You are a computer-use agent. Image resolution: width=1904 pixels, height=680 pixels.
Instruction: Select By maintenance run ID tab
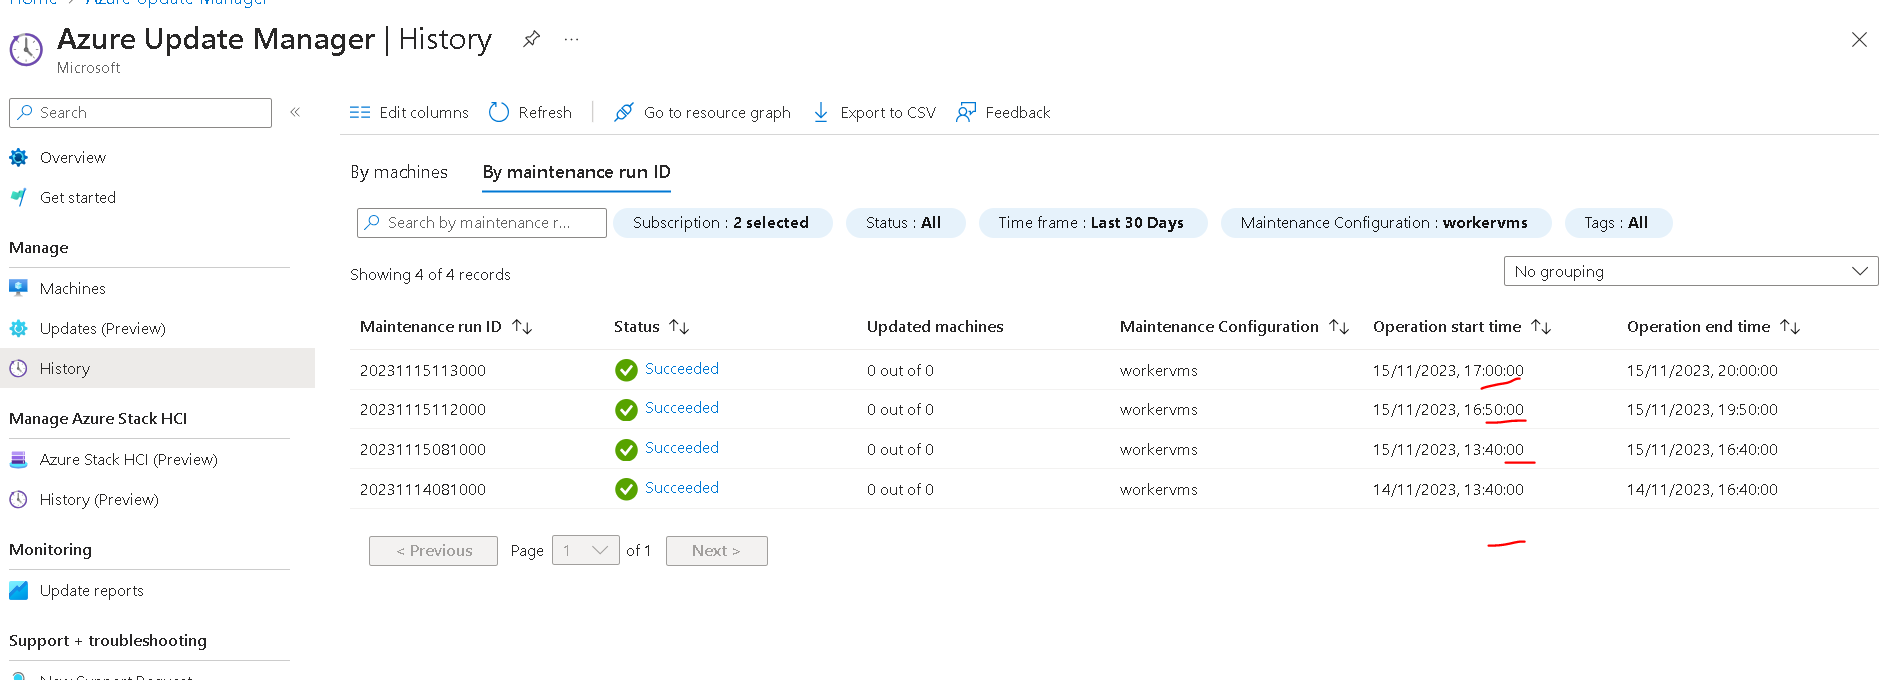(576, 172)
